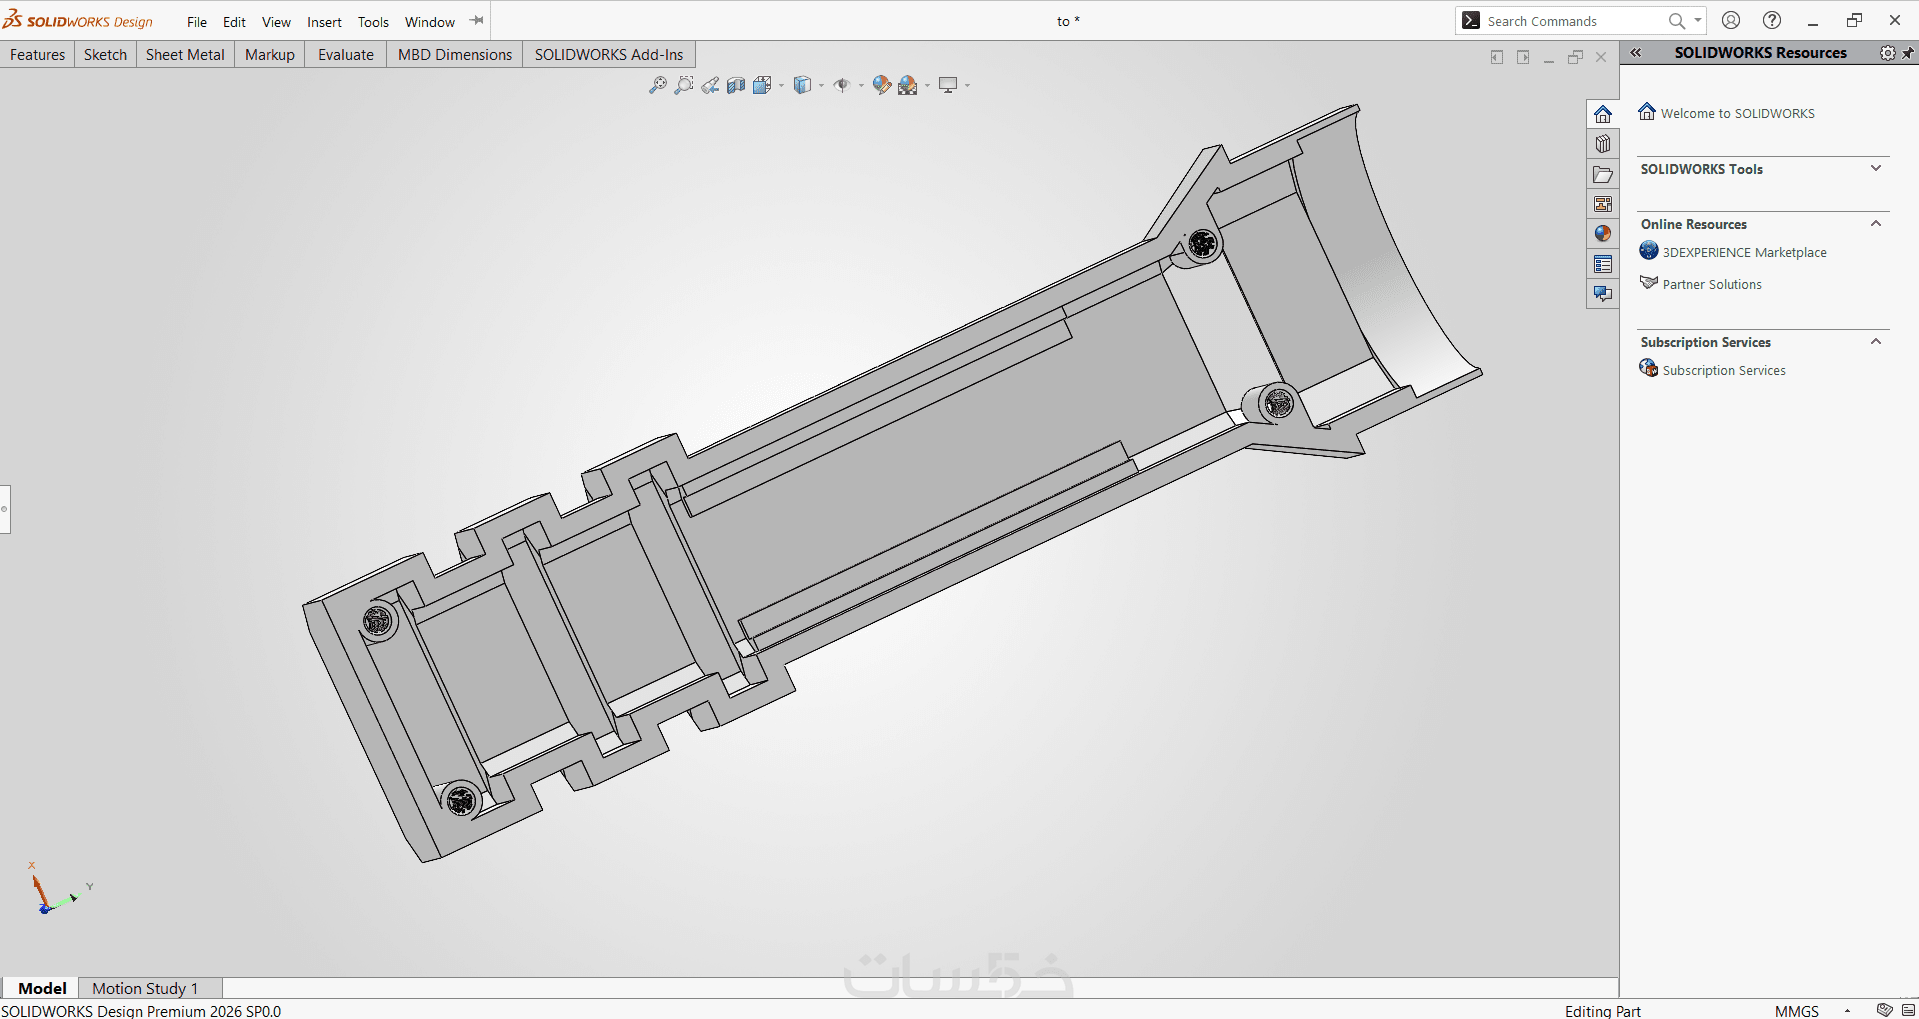Switch to the MBD Dimensions tab
Viewport: 1919px width, 1019px height.
pyautogui.click(x=455, y=55)
